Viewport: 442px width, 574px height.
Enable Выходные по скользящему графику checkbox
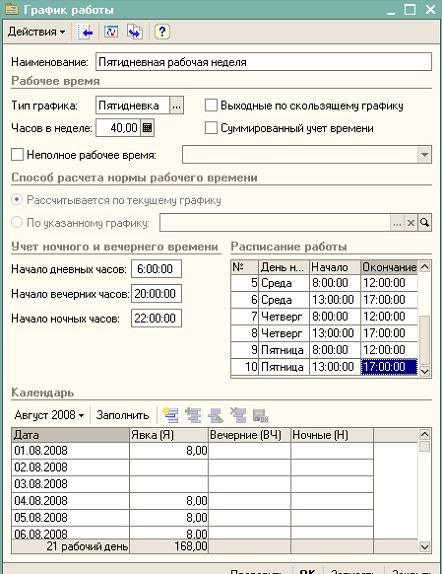[211, 105]
